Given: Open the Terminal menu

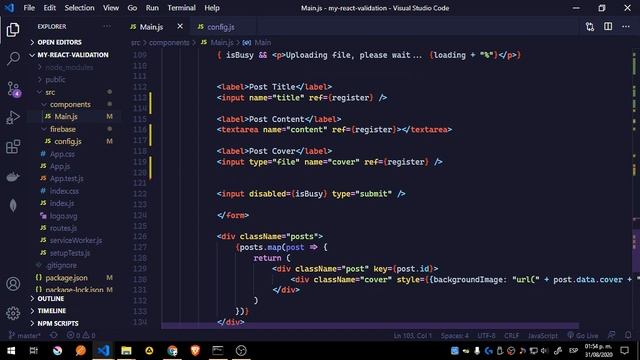Looking at the screenshot, I should pos(181,8).
